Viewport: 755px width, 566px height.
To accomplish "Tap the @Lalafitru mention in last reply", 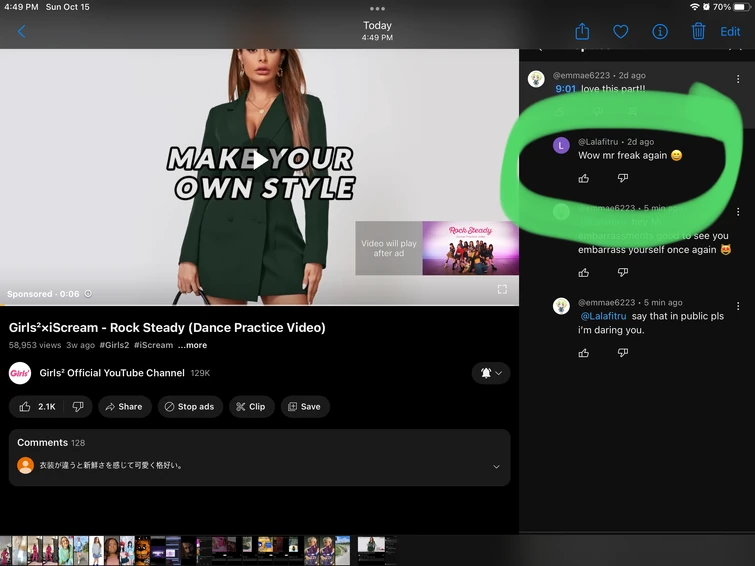I will click(x=603, y=316).
